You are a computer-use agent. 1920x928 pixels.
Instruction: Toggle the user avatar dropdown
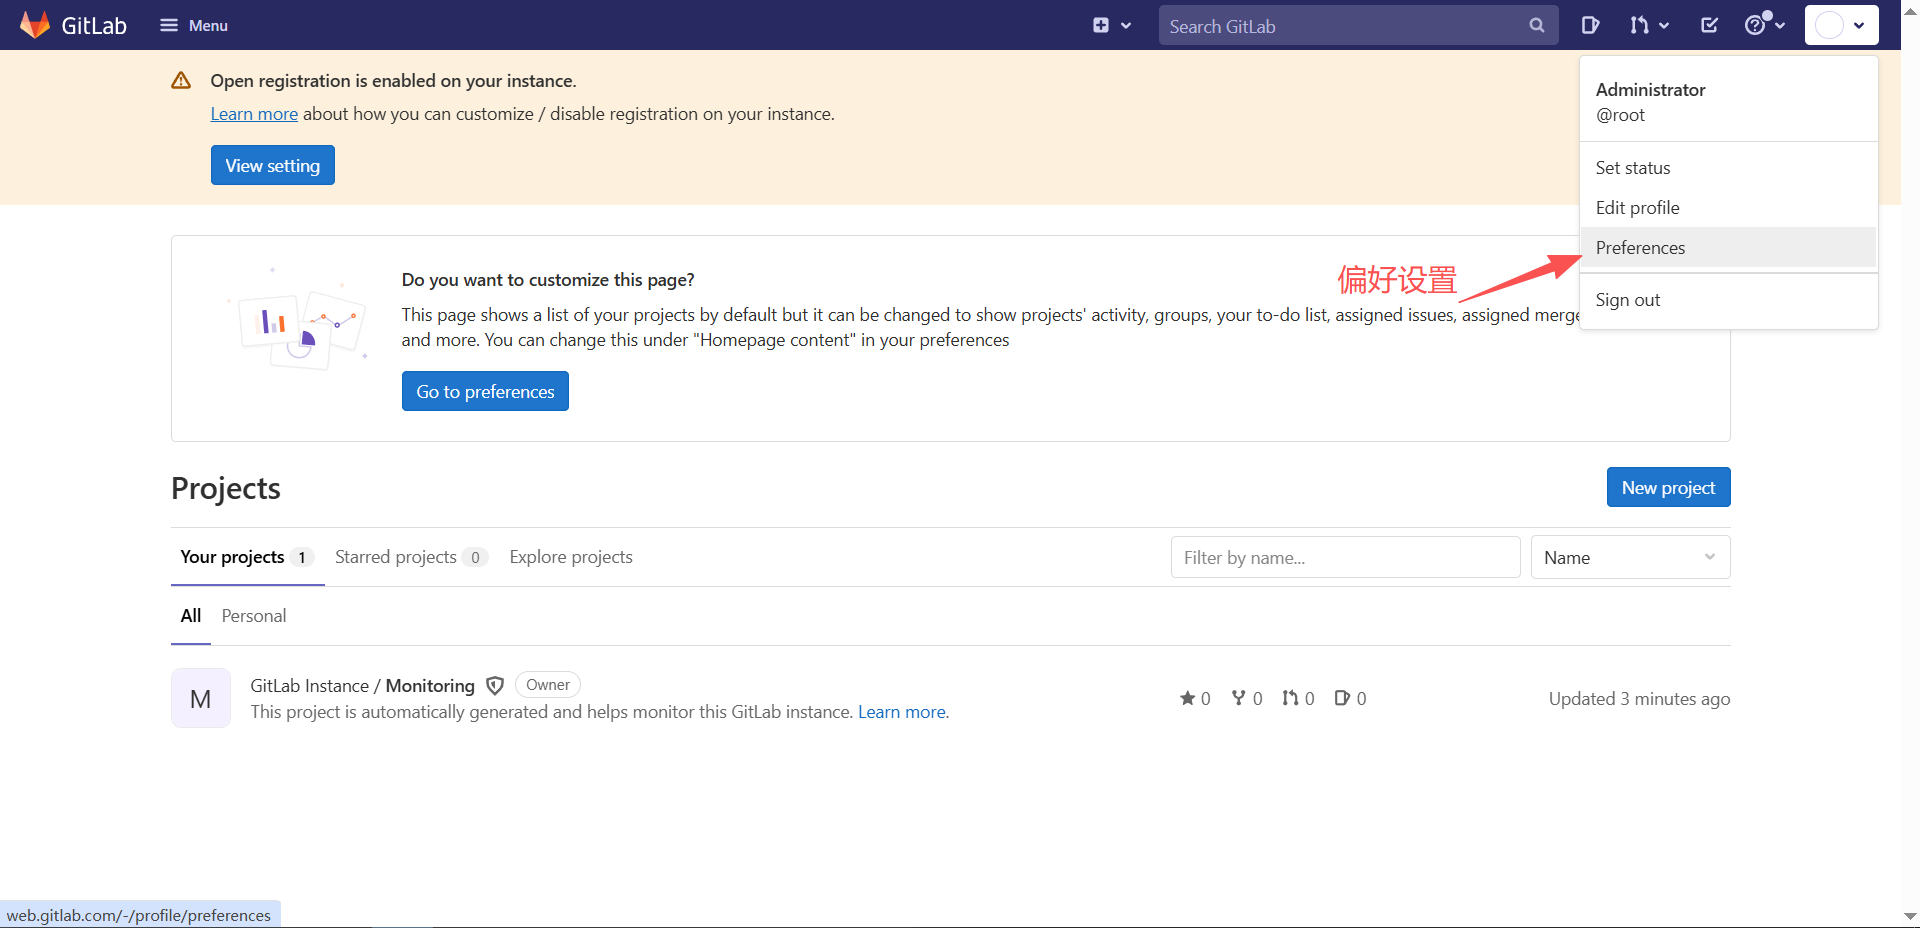click(x=1841, y=25)
